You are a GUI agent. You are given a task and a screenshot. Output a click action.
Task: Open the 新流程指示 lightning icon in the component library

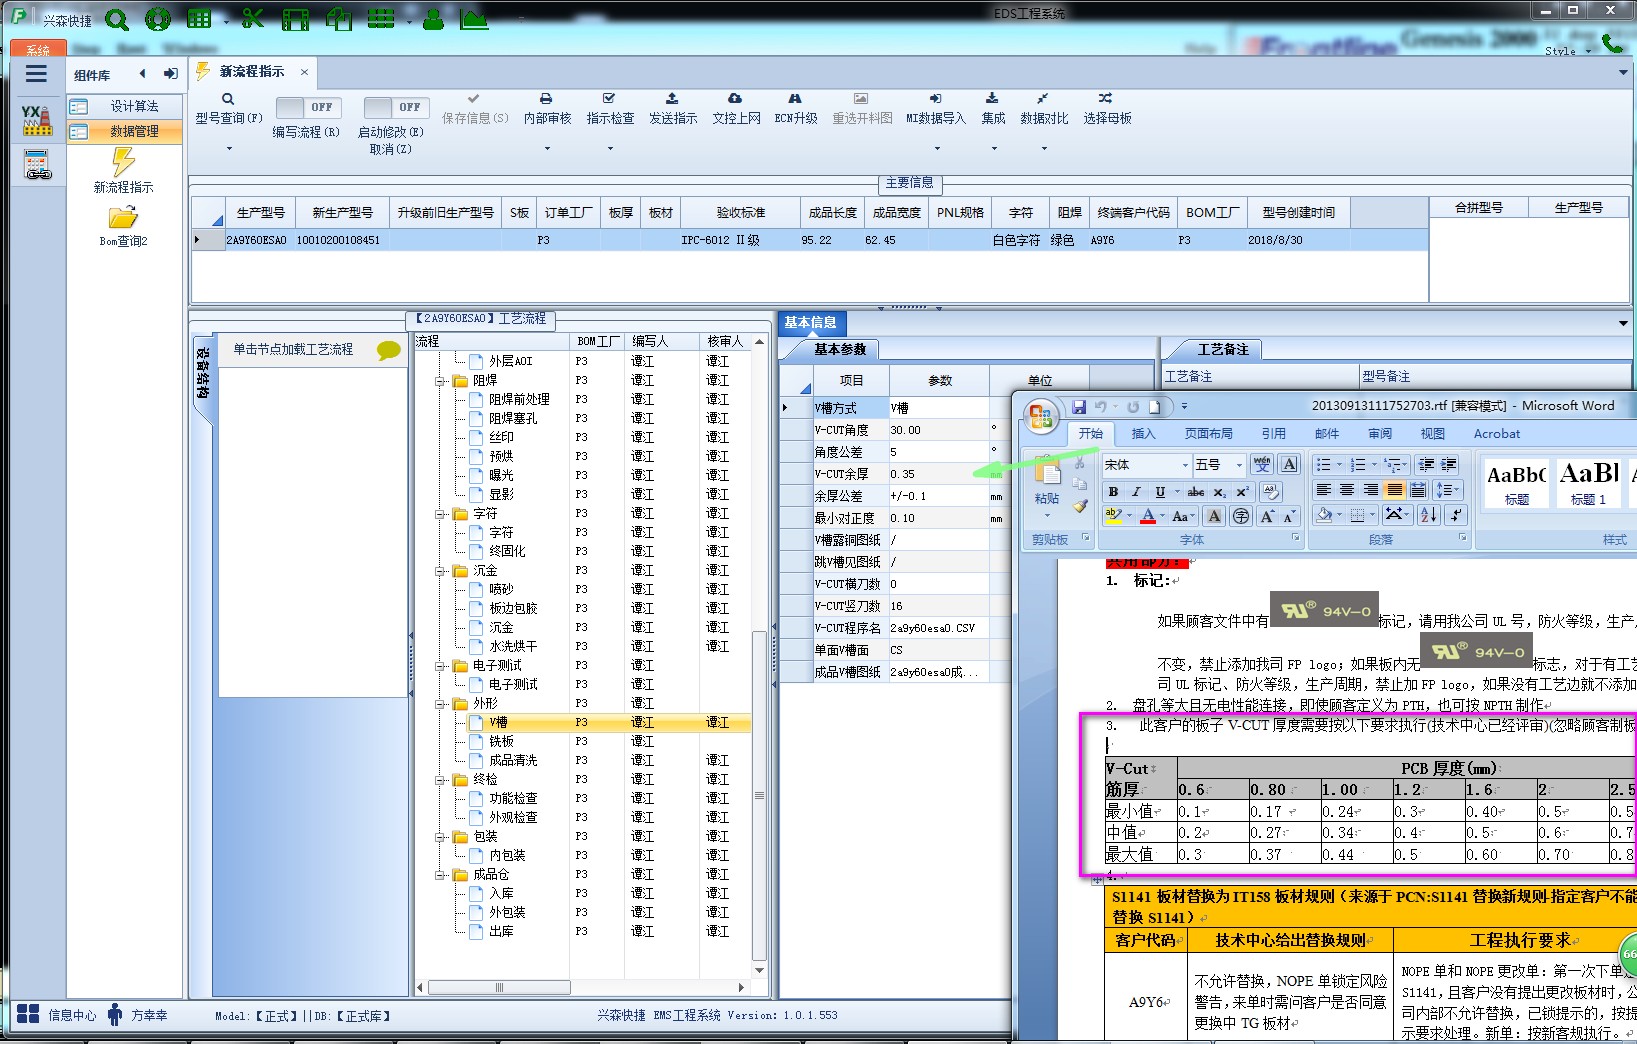[x=123, y=162]
